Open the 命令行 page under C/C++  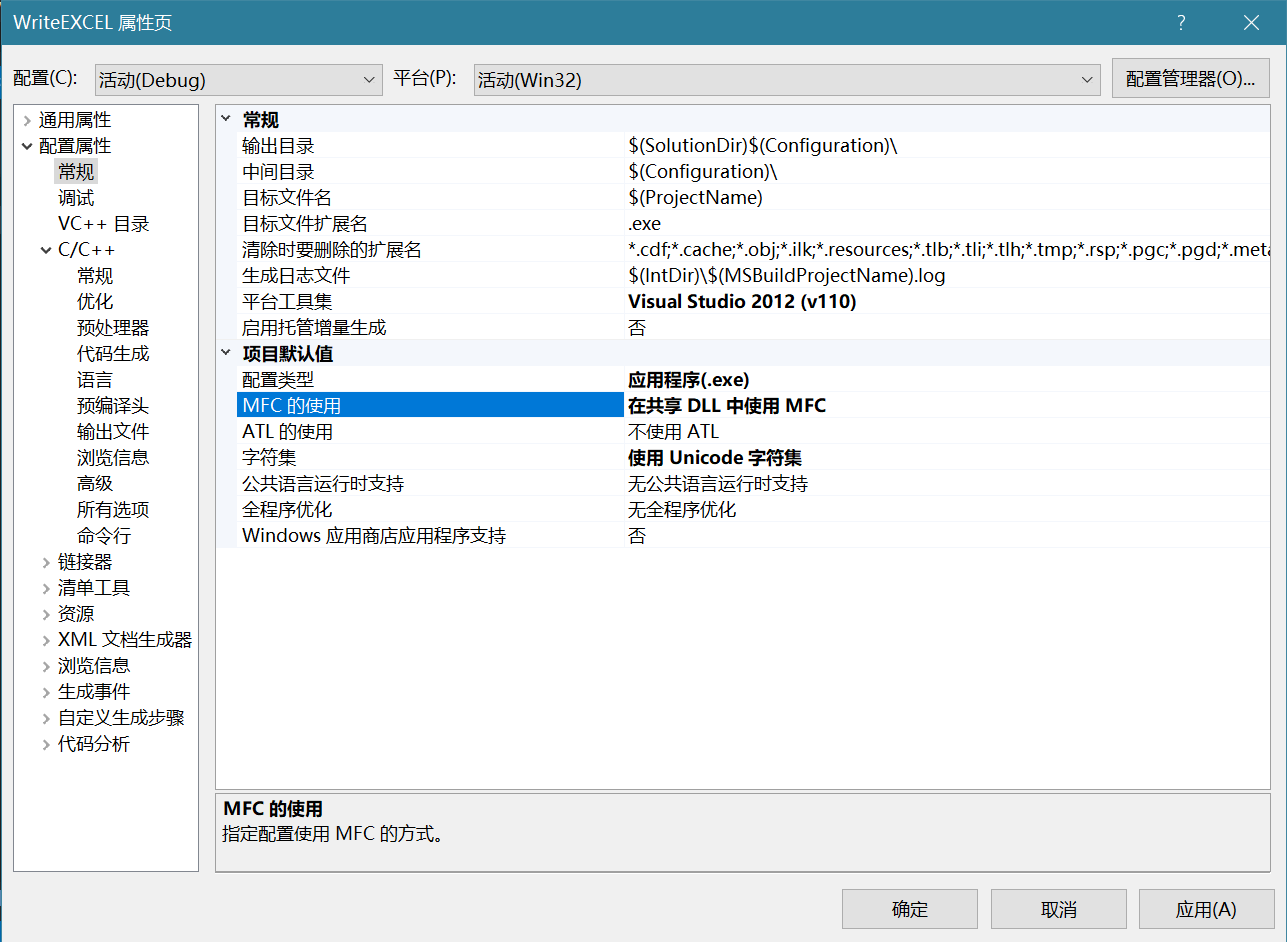coord(104,536)
